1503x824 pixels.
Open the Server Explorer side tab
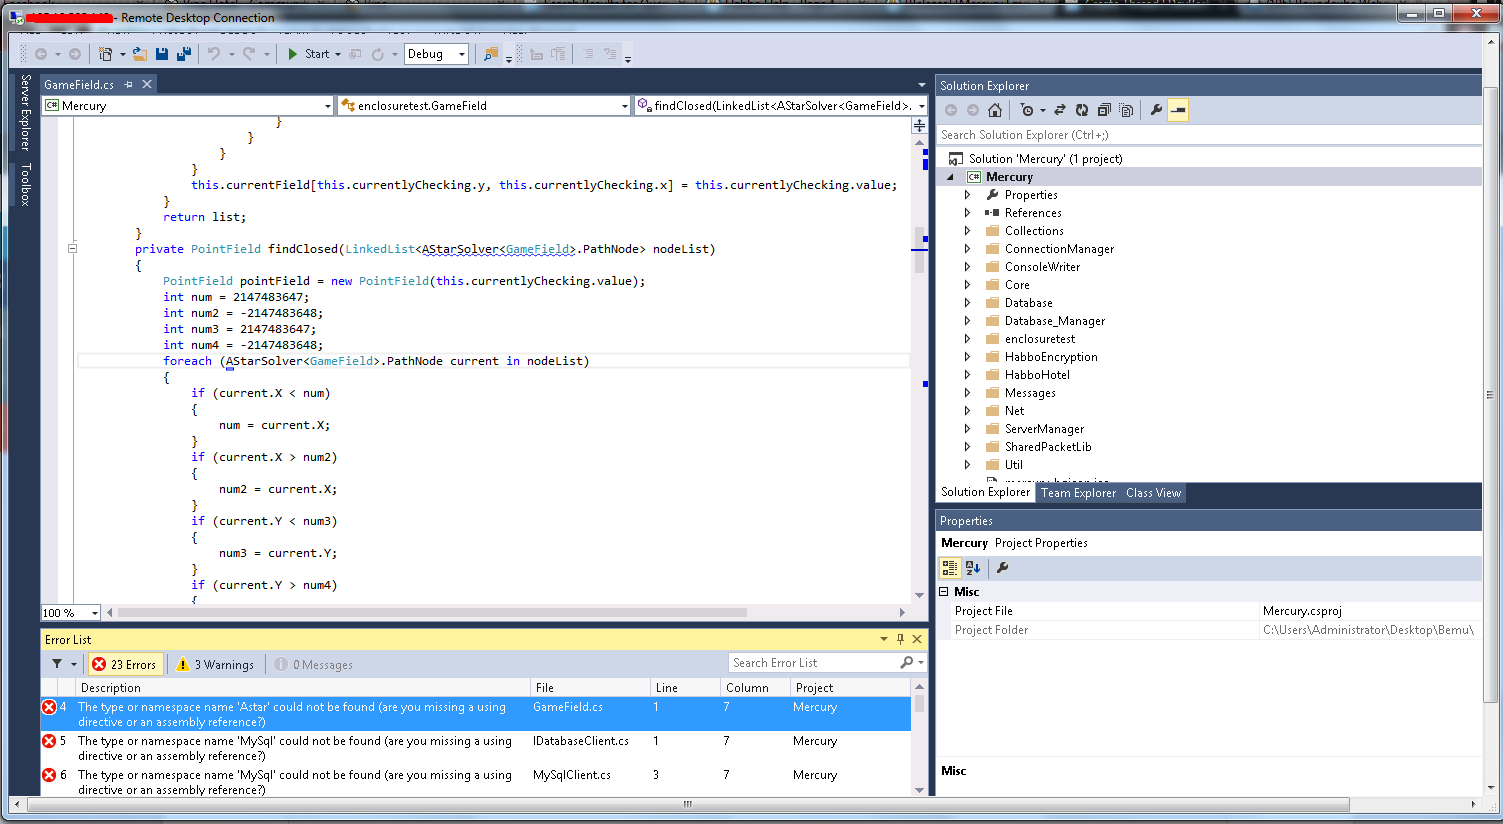(26, 112)
